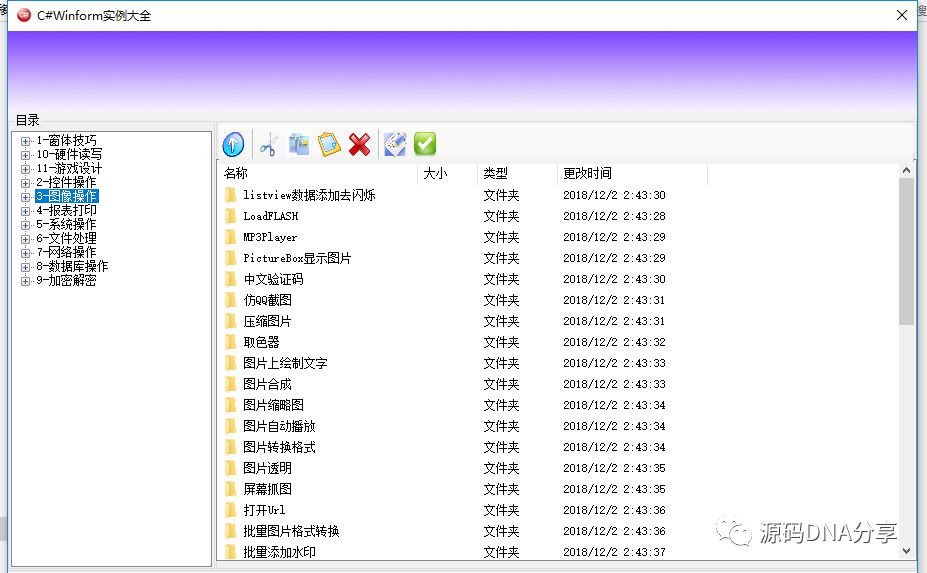927x573 pixels.
Task: Select the 压缩图片 folder
Action: pos(267,321)
